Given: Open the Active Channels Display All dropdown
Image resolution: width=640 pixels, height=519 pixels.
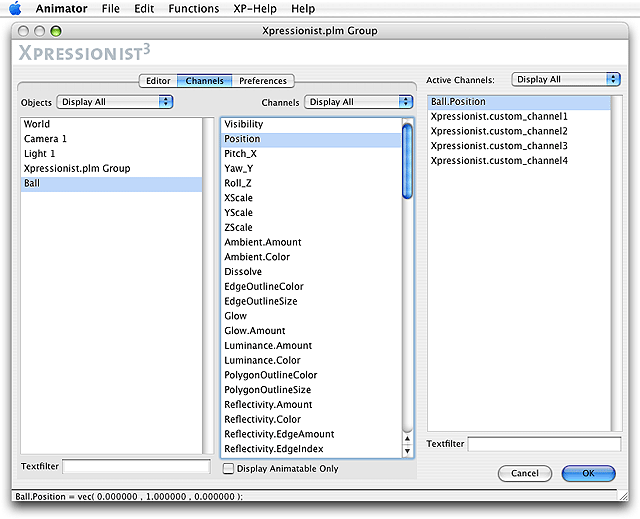Looking at the screenshot, I should [566, 79].
